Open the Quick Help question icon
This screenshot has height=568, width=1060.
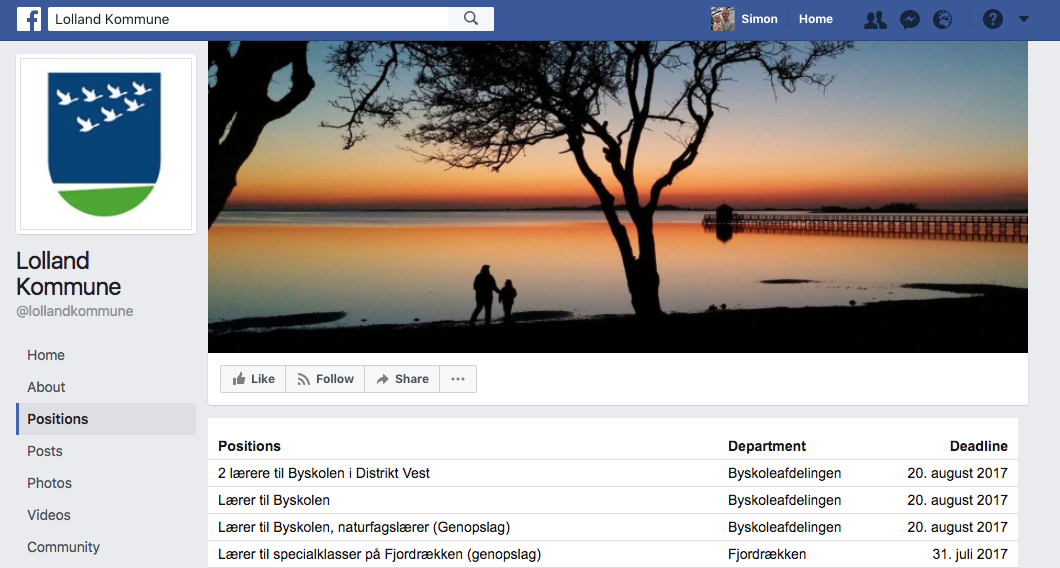(992, 19)
